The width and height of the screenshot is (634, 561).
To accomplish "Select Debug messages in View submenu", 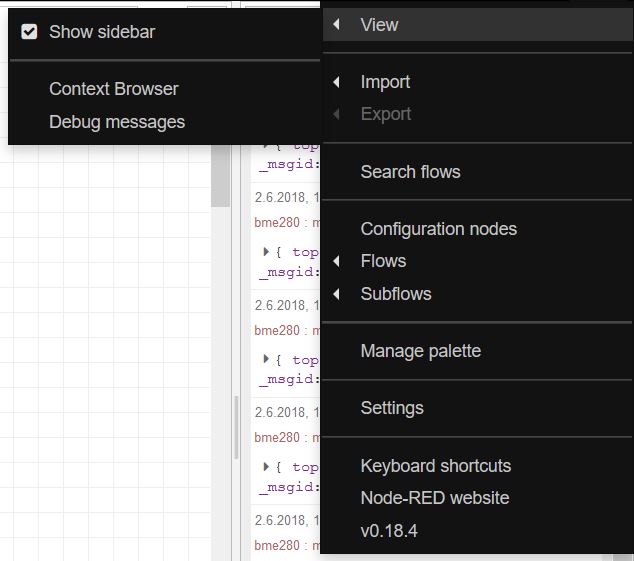I will [x=117, y=122].
